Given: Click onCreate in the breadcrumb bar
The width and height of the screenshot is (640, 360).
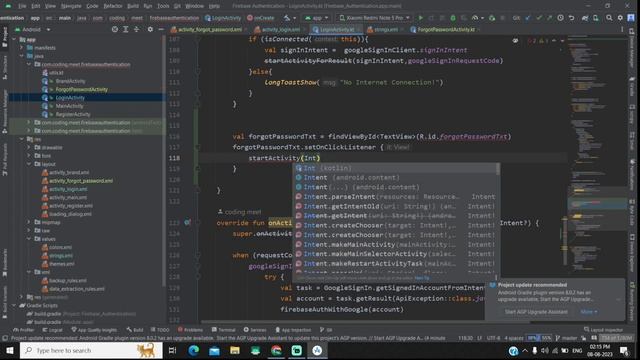Looking at the screenshot, I should coord(261,18).
